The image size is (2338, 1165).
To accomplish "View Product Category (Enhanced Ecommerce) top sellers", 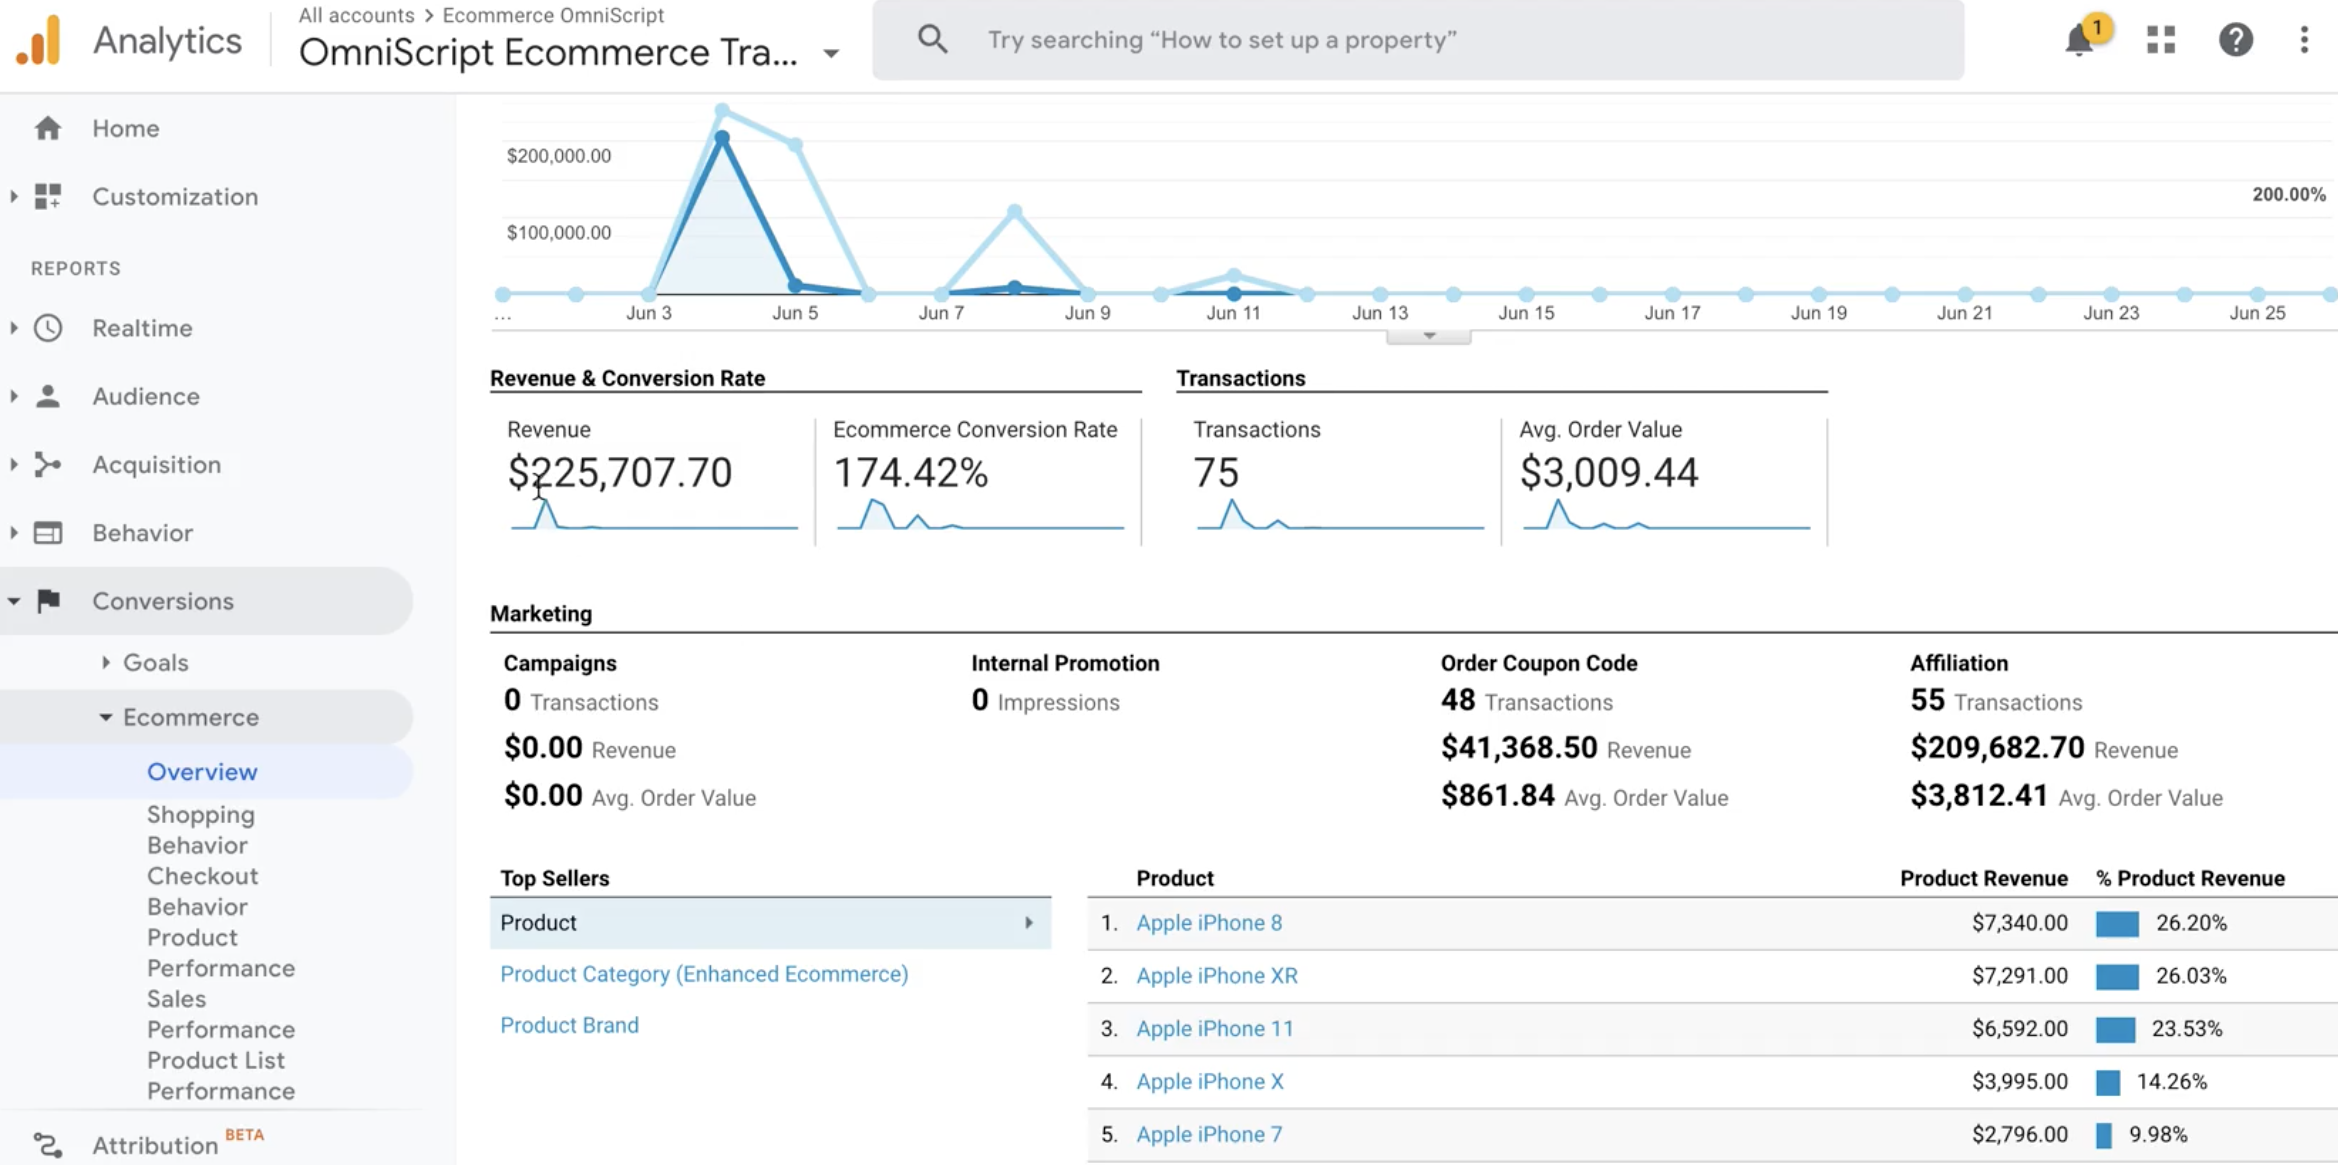I will tap(704, 974).
